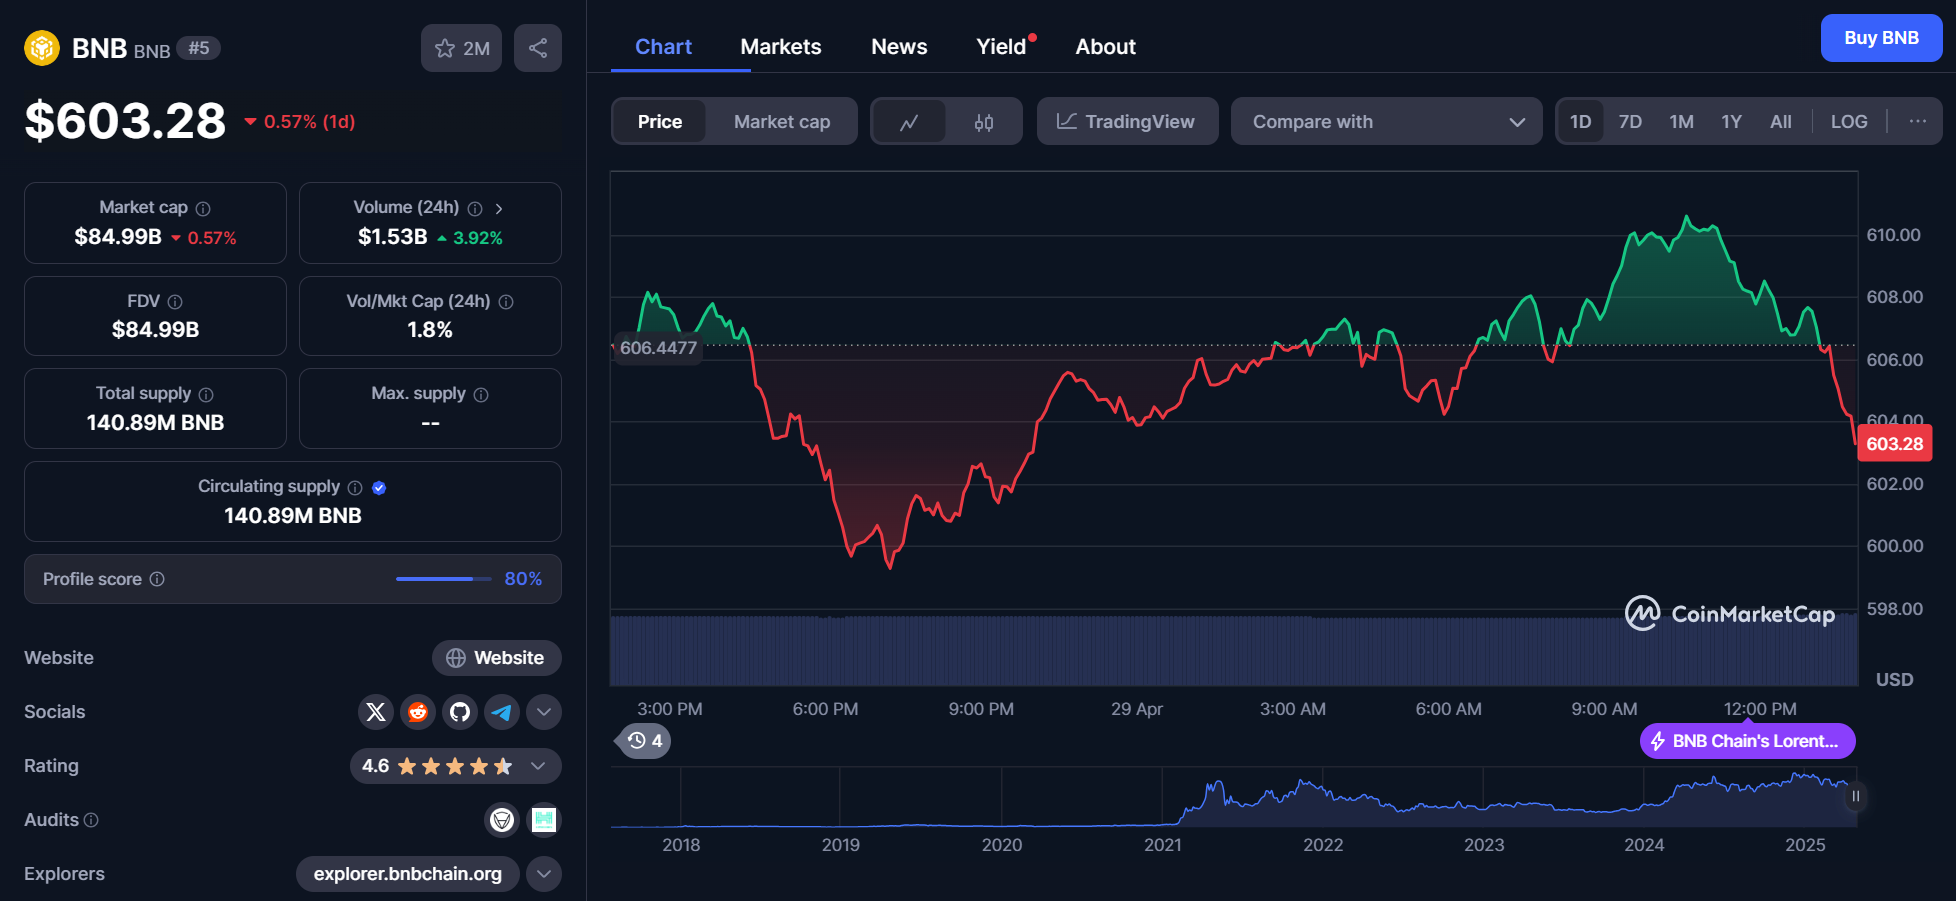Switch to the Markets tab
The height and width of the screenshot is (901, 1956).
(781, 46)
